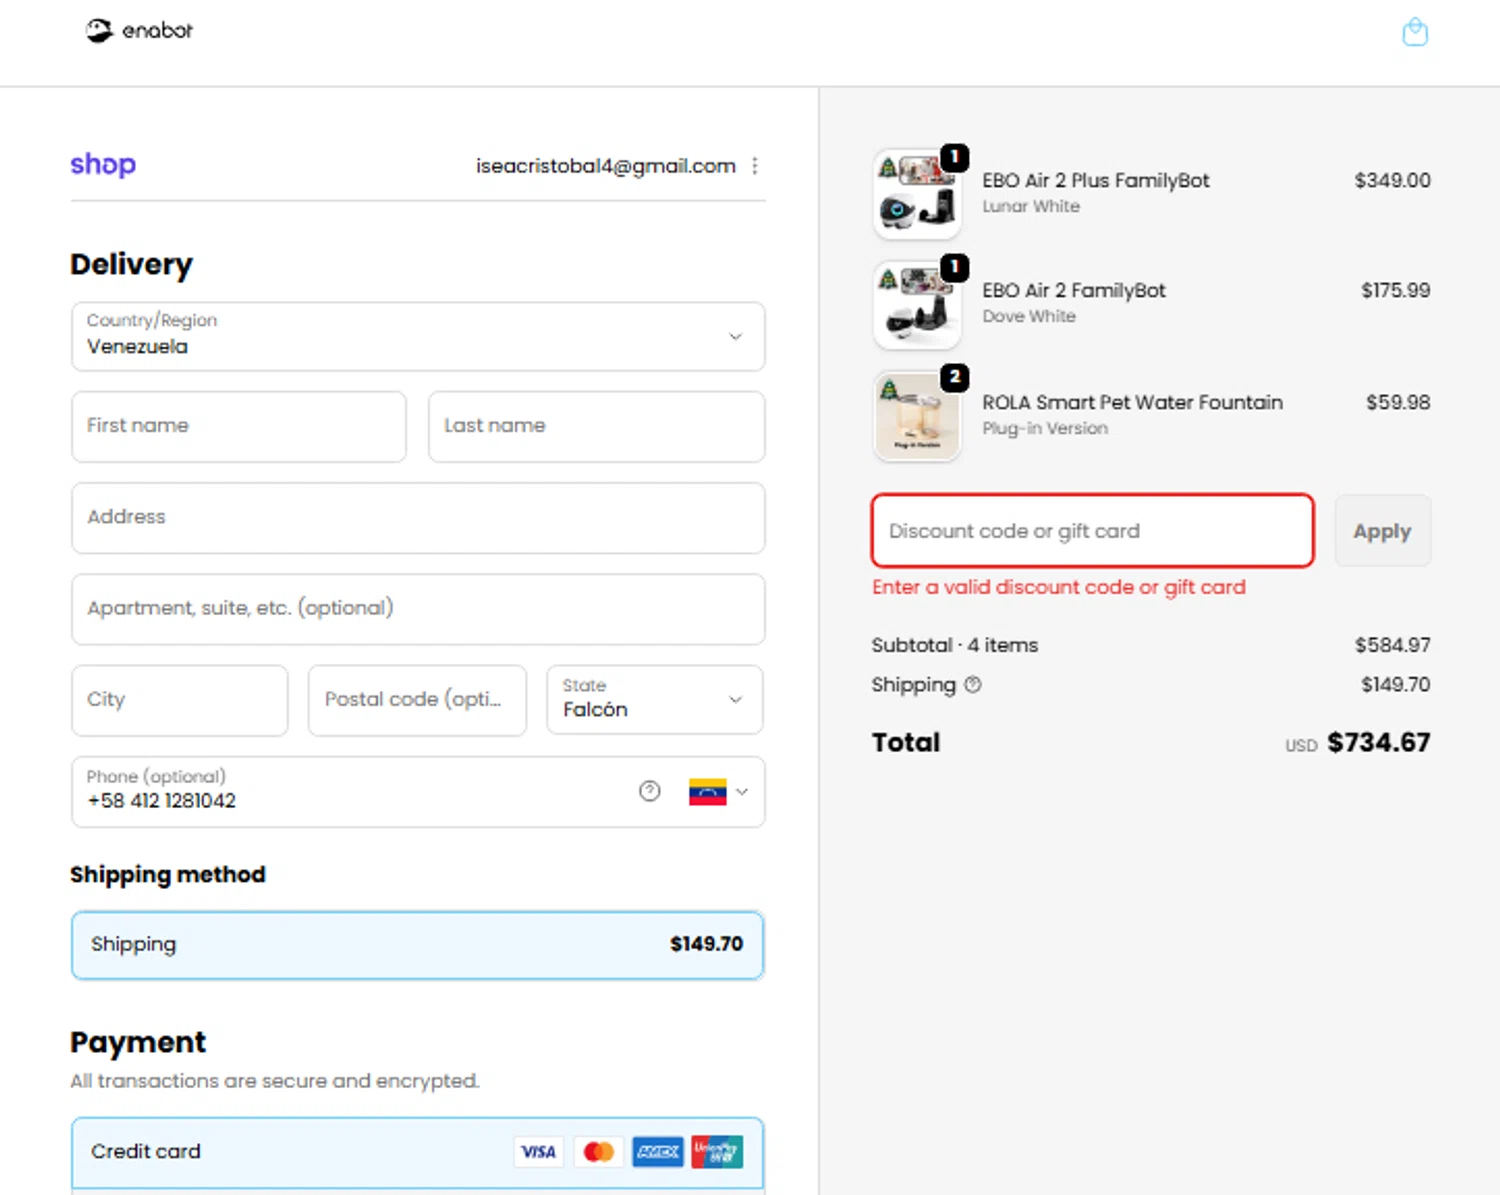1500x1195 pixels.
Task: Show shipping info help icon
Action: point(973,685)
